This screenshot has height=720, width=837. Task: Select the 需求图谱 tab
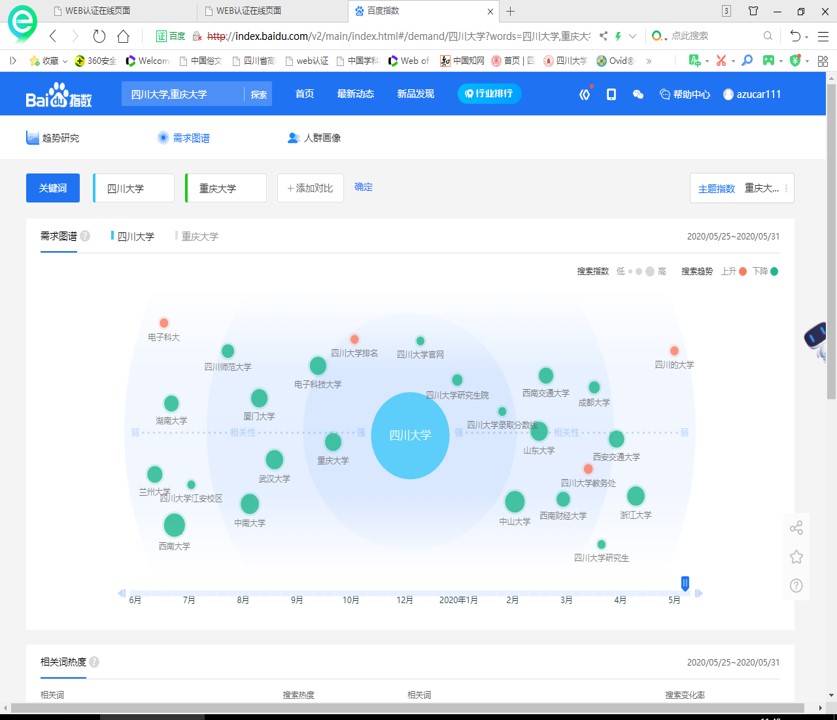coord(184,138)
